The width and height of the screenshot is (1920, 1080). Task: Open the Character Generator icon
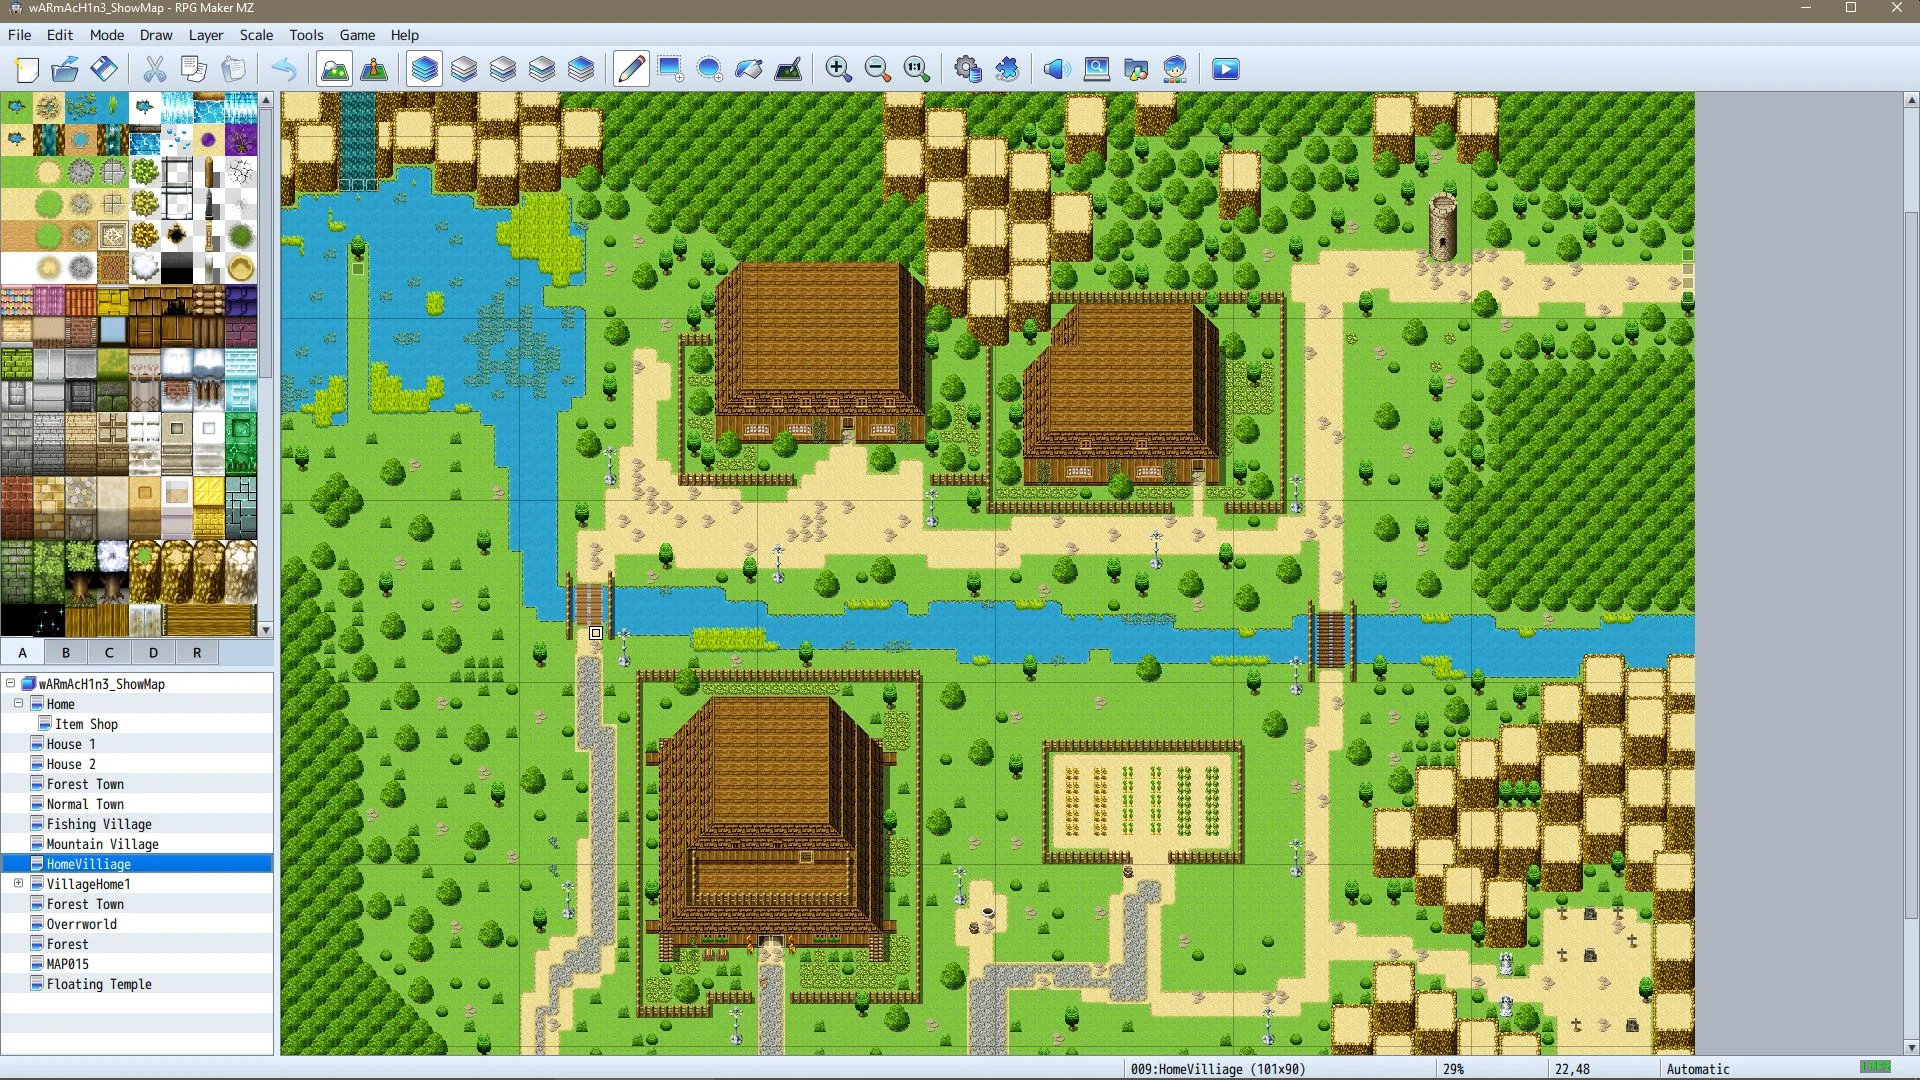pyautogui.click(x=1175, y=69)
